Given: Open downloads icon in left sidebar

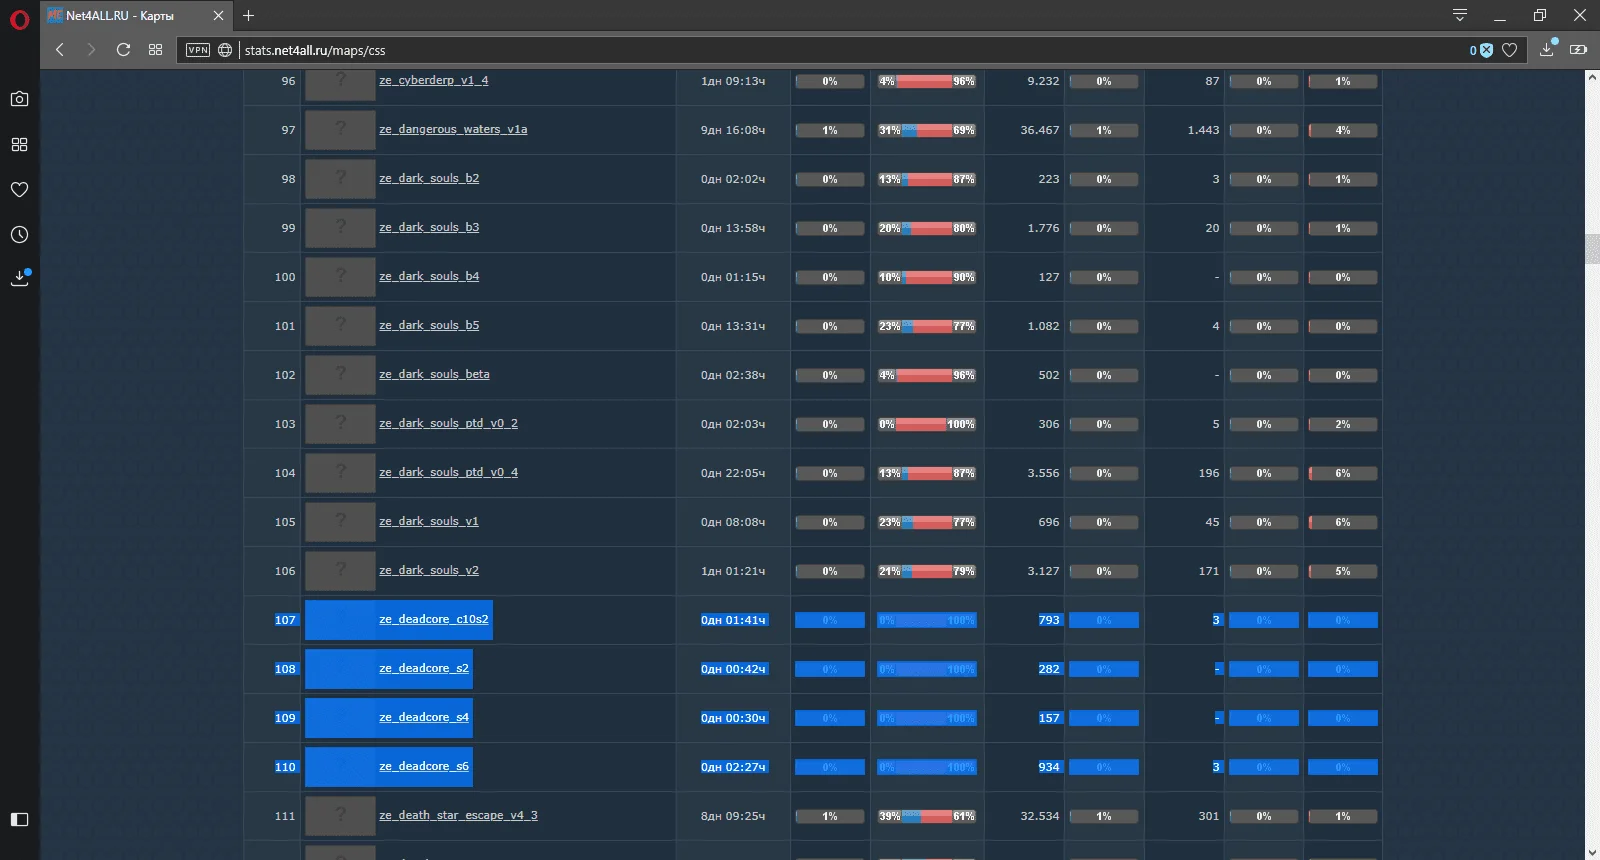Looking at the screenshot, I should coord(19,279).
